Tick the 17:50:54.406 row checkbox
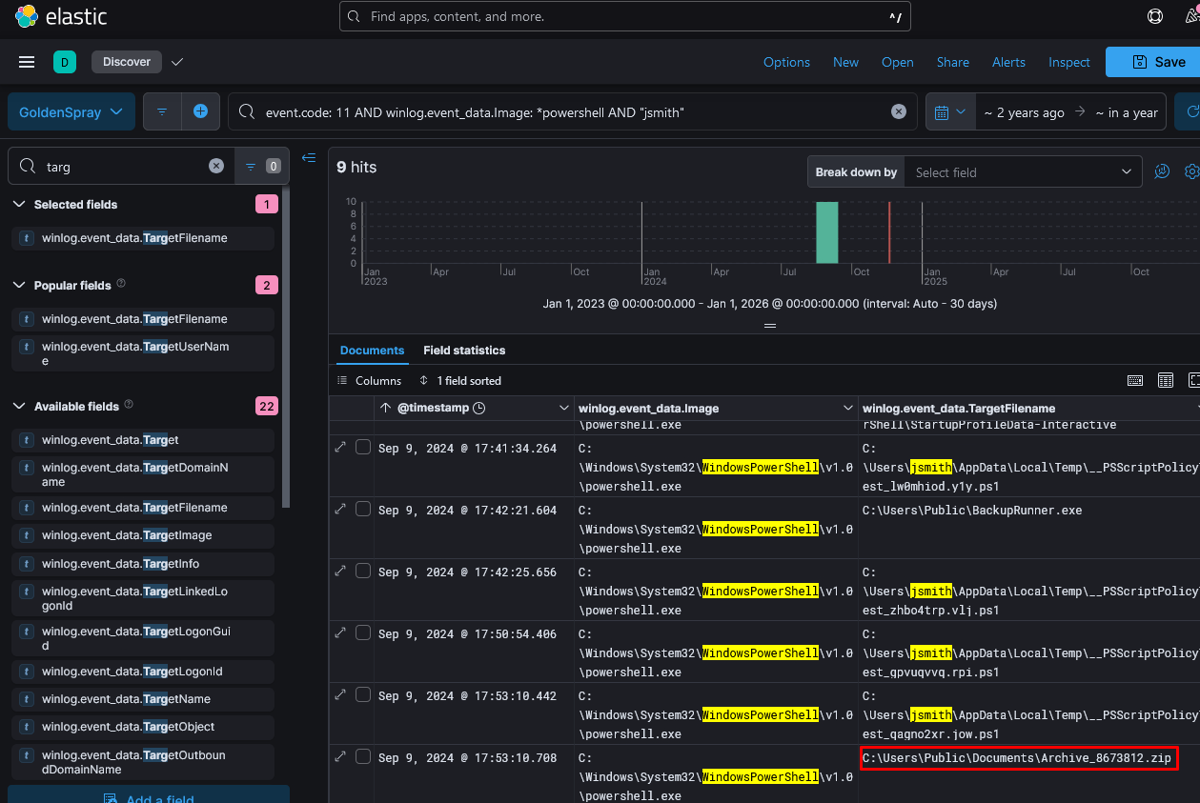Image resolution: width=1200 pixels, height=803 pixels. (x=363, y=633)
